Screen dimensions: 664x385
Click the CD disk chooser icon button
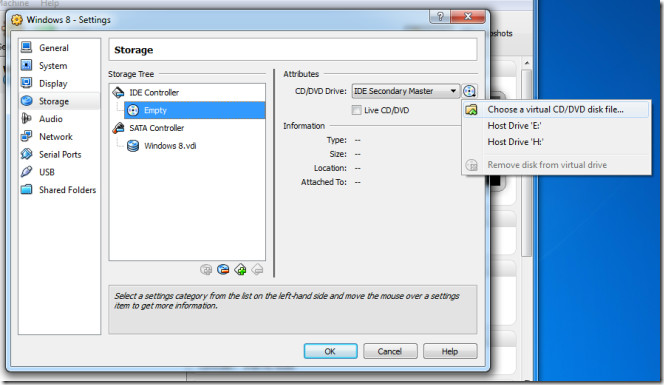click(x=469, y=91)
